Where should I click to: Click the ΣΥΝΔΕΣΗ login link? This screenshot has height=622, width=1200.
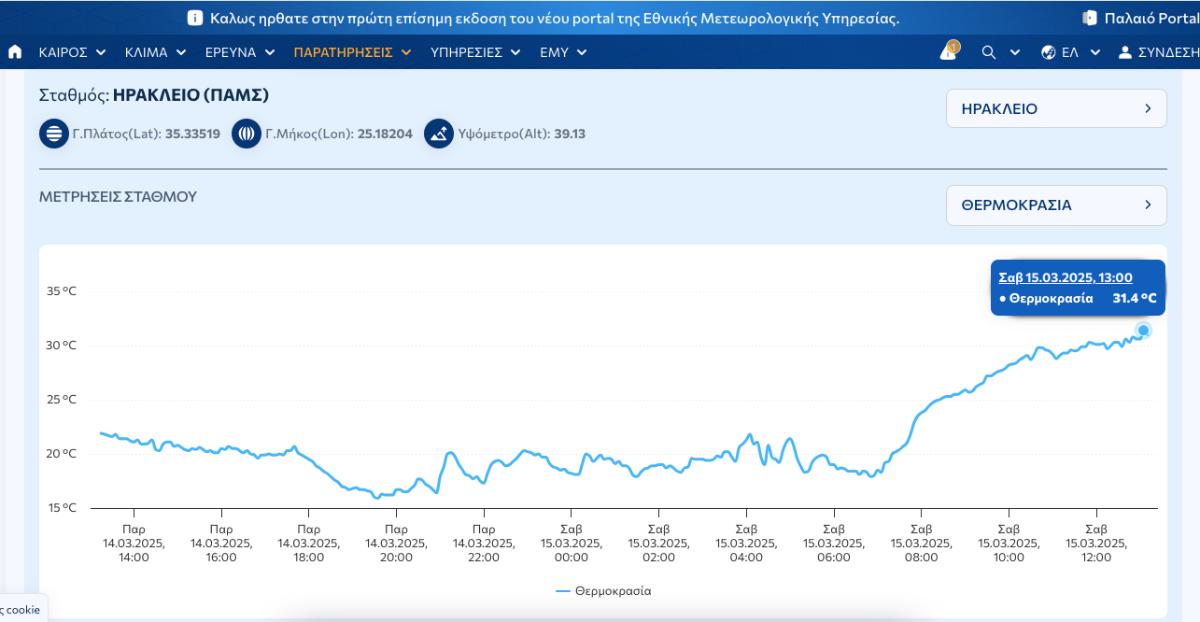point(1168,52)
